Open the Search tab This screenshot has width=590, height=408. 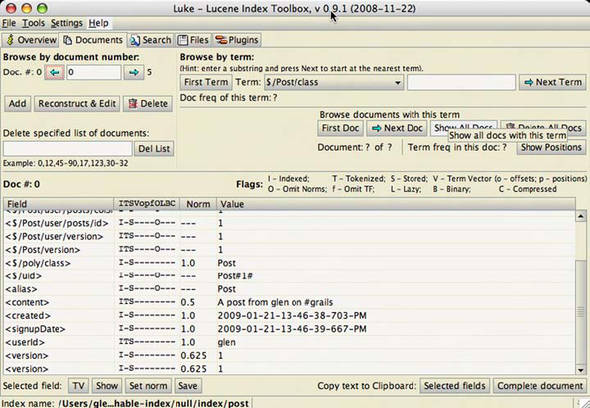click(151, 40)
